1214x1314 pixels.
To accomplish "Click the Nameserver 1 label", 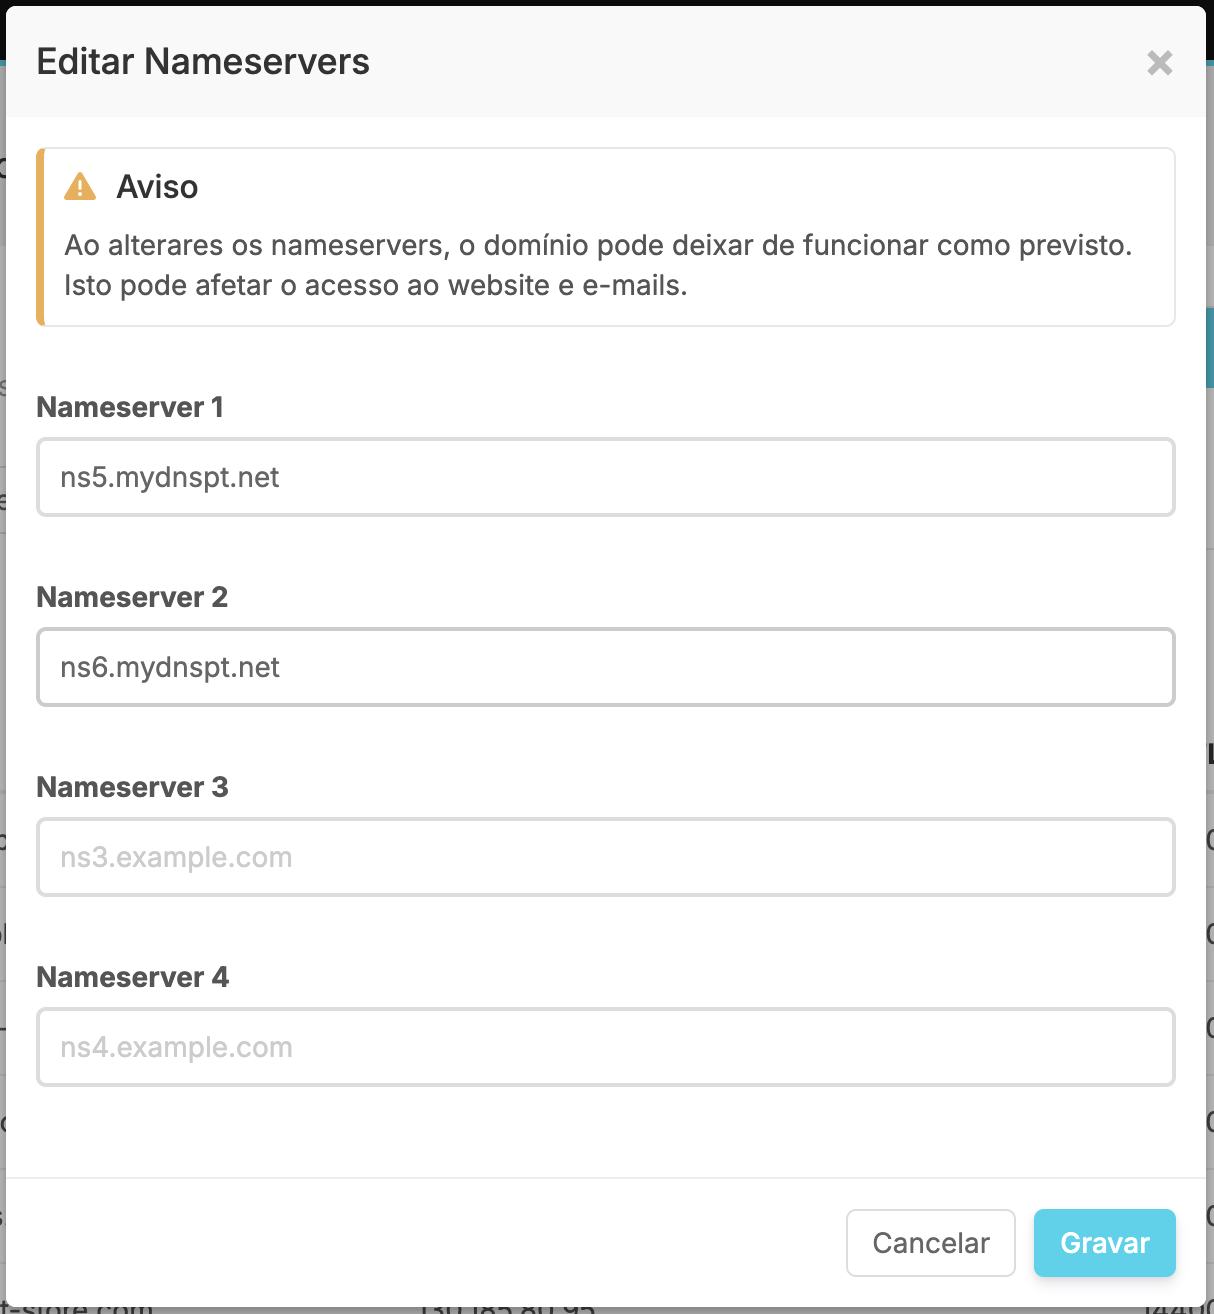I will pos(130,407).
